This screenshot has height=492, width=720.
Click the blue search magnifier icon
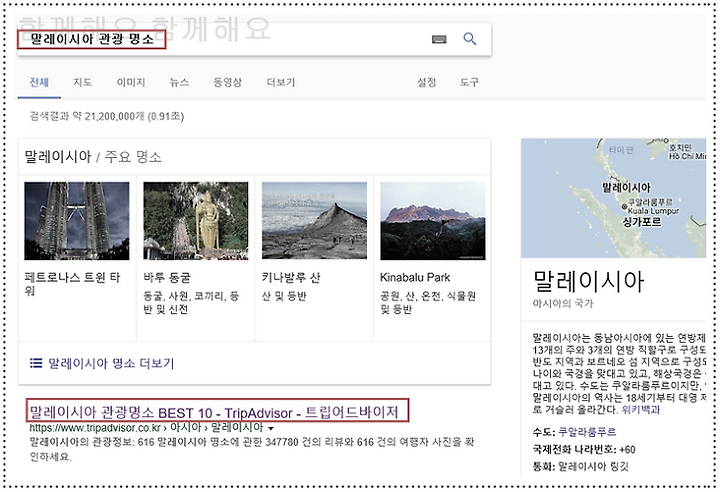pyautogui.click(x=469, y=39)
